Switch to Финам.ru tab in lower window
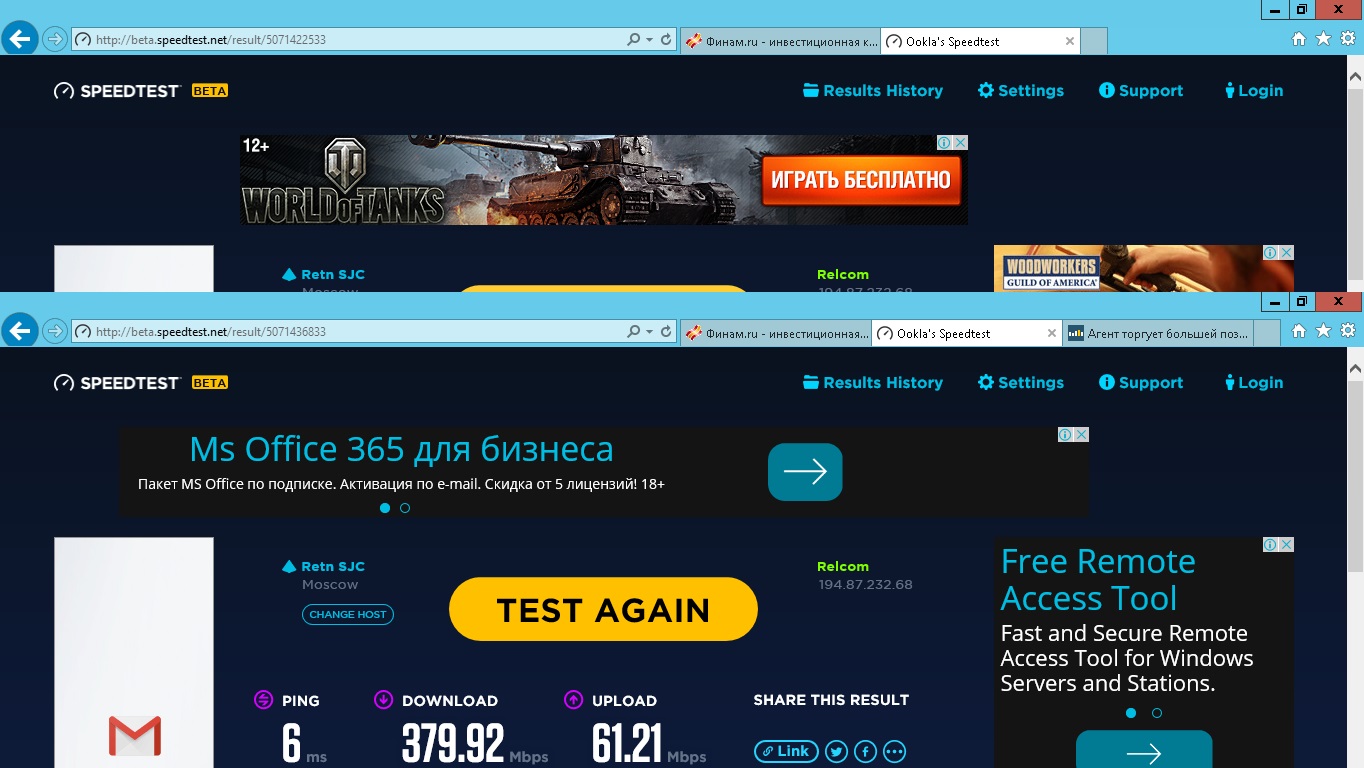The height and width of the screenshot is (768, 1364). tap(777, 334)
